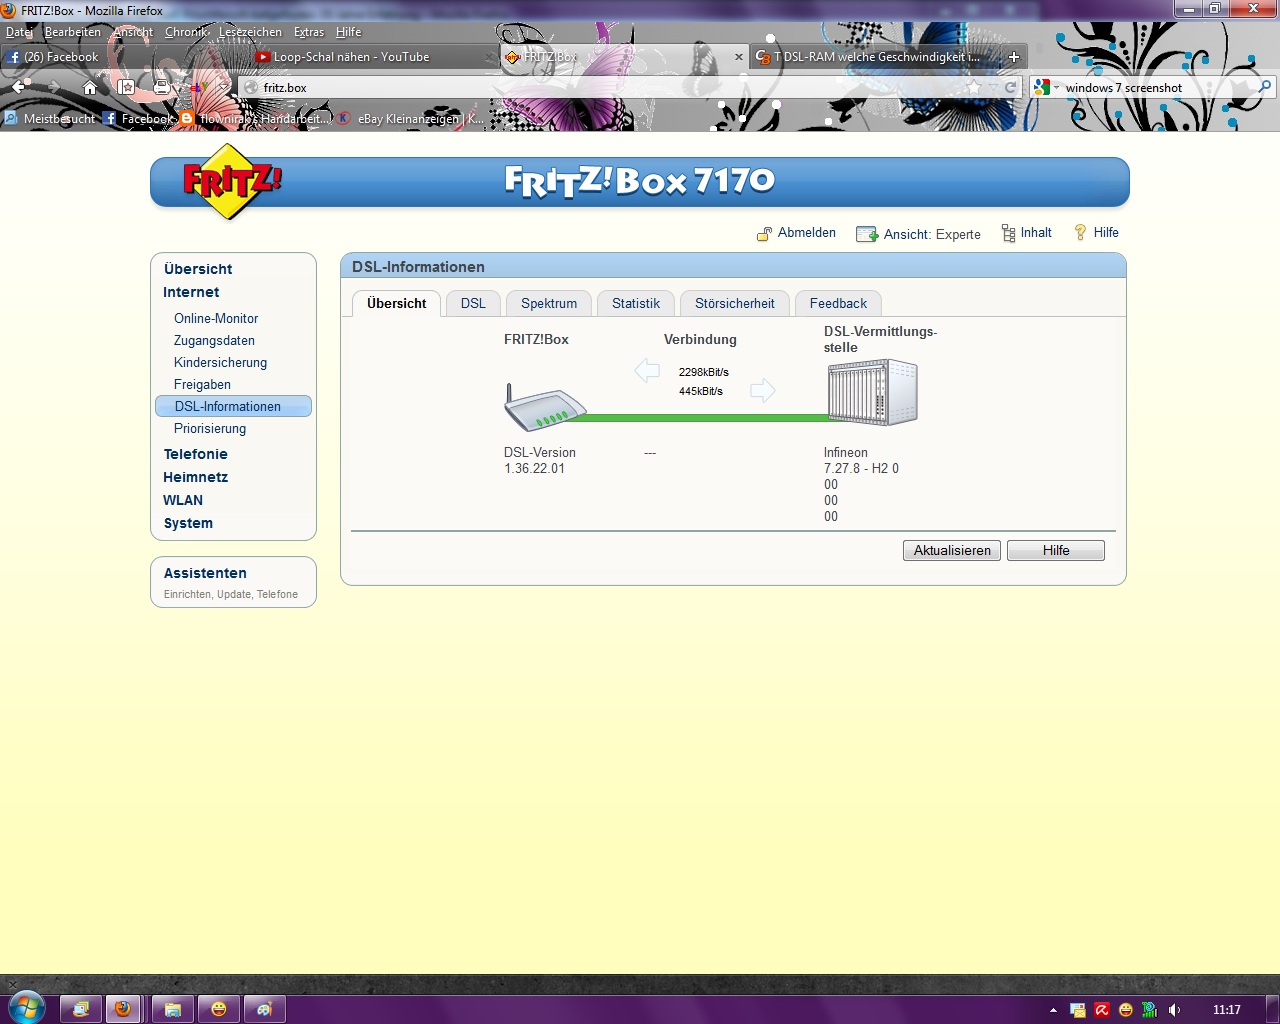Screen dimensions: 1280x1024
Task: Open dropdown arrow next to eBay icon
Action: click(225, 87)
